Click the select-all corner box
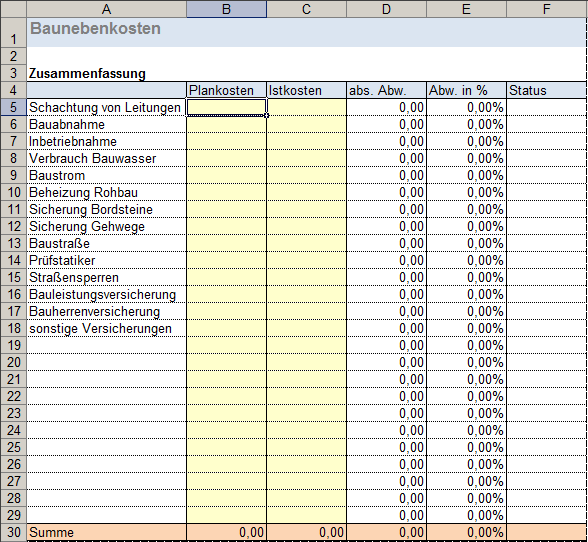The image size is (588, 542). click(14, 9)
